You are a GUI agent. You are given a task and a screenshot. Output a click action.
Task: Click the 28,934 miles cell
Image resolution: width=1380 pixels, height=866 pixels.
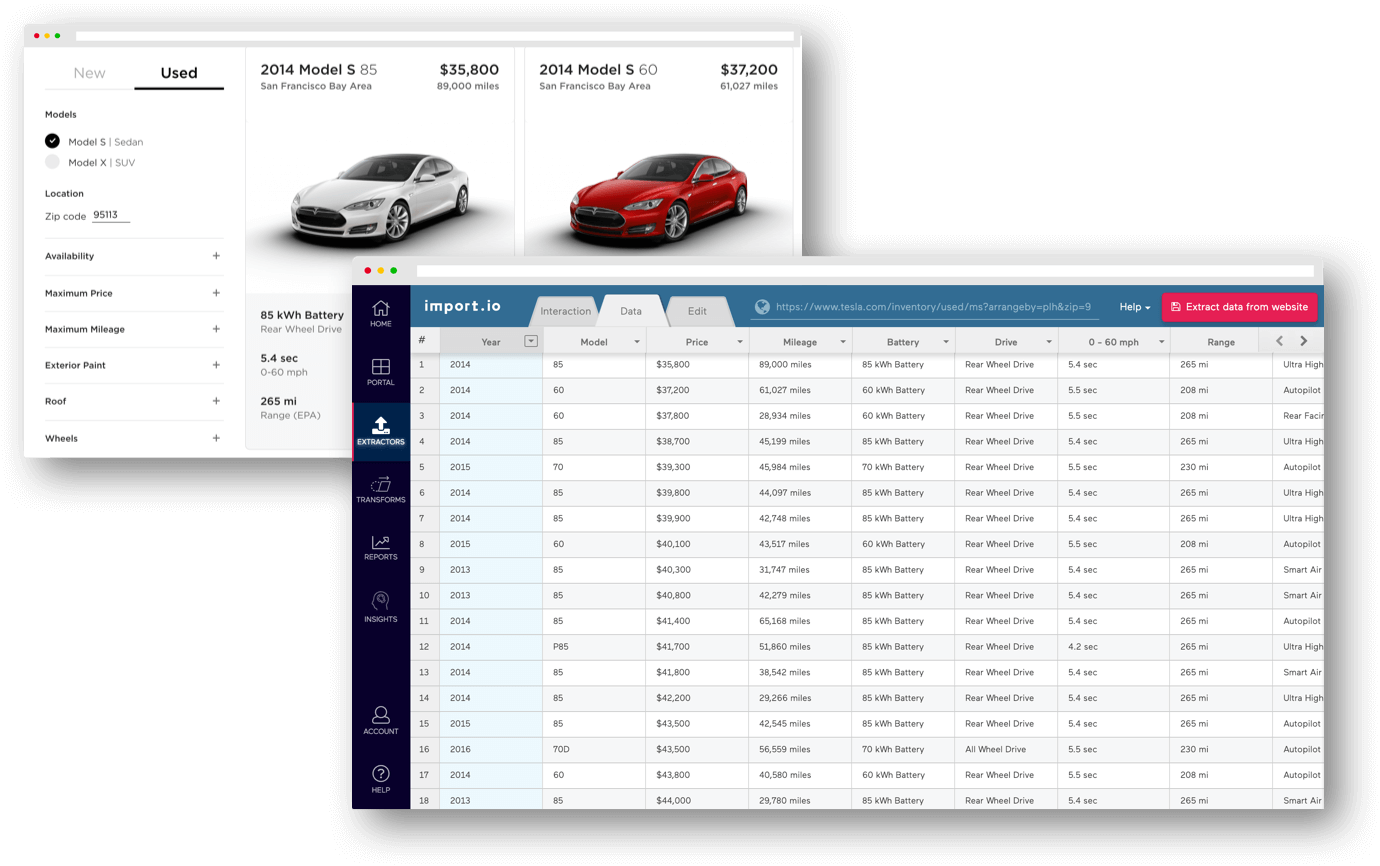tap(800, 416)
